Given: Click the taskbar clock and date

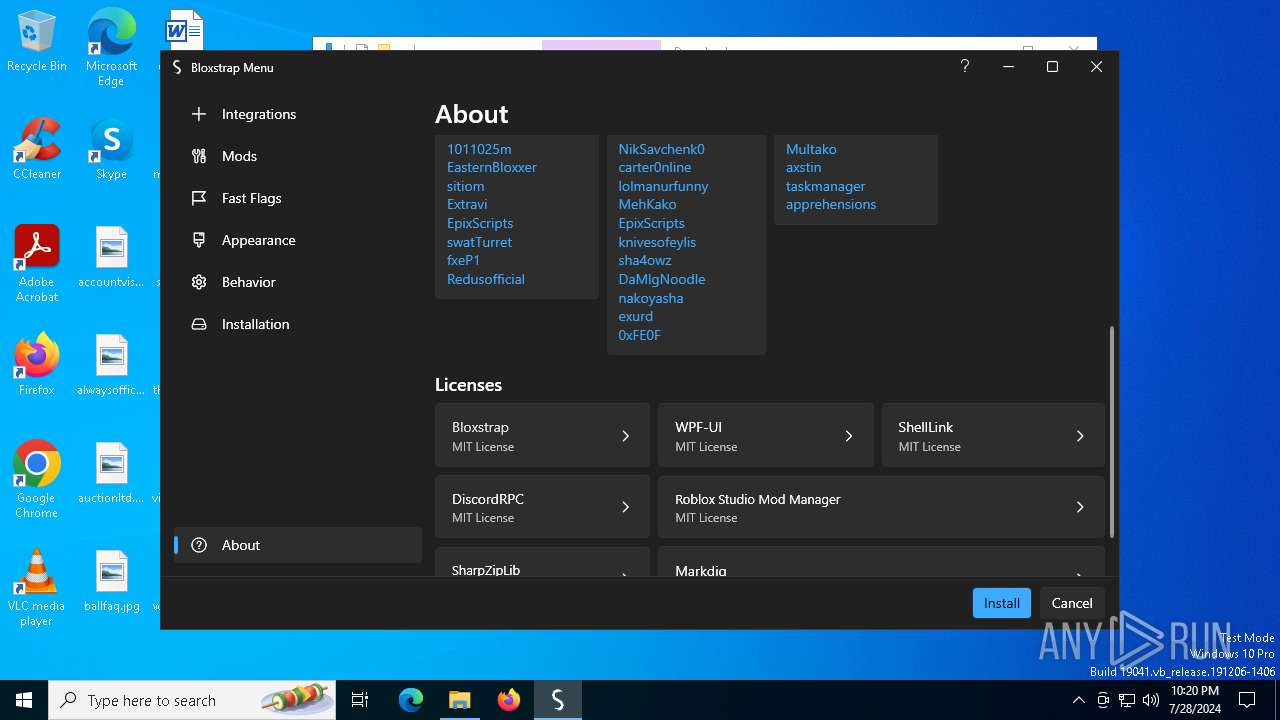Looking at the screenshot, I should [x=1194, y=700].
